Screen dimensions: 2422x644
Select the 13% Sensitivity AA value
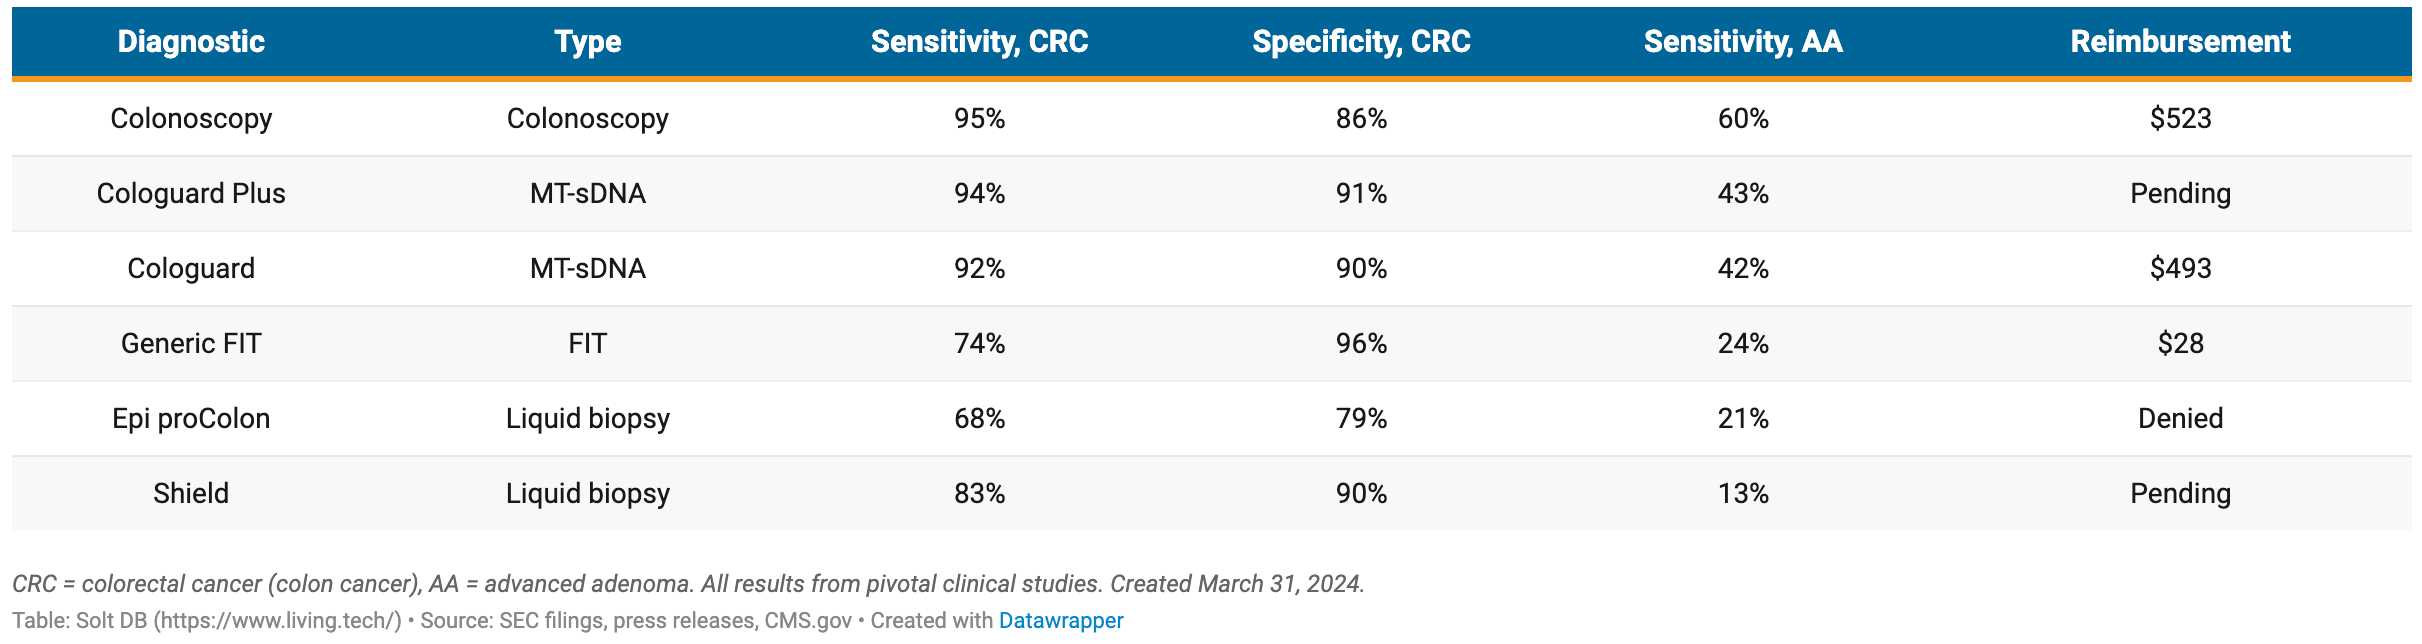[x=1743, y=494]
